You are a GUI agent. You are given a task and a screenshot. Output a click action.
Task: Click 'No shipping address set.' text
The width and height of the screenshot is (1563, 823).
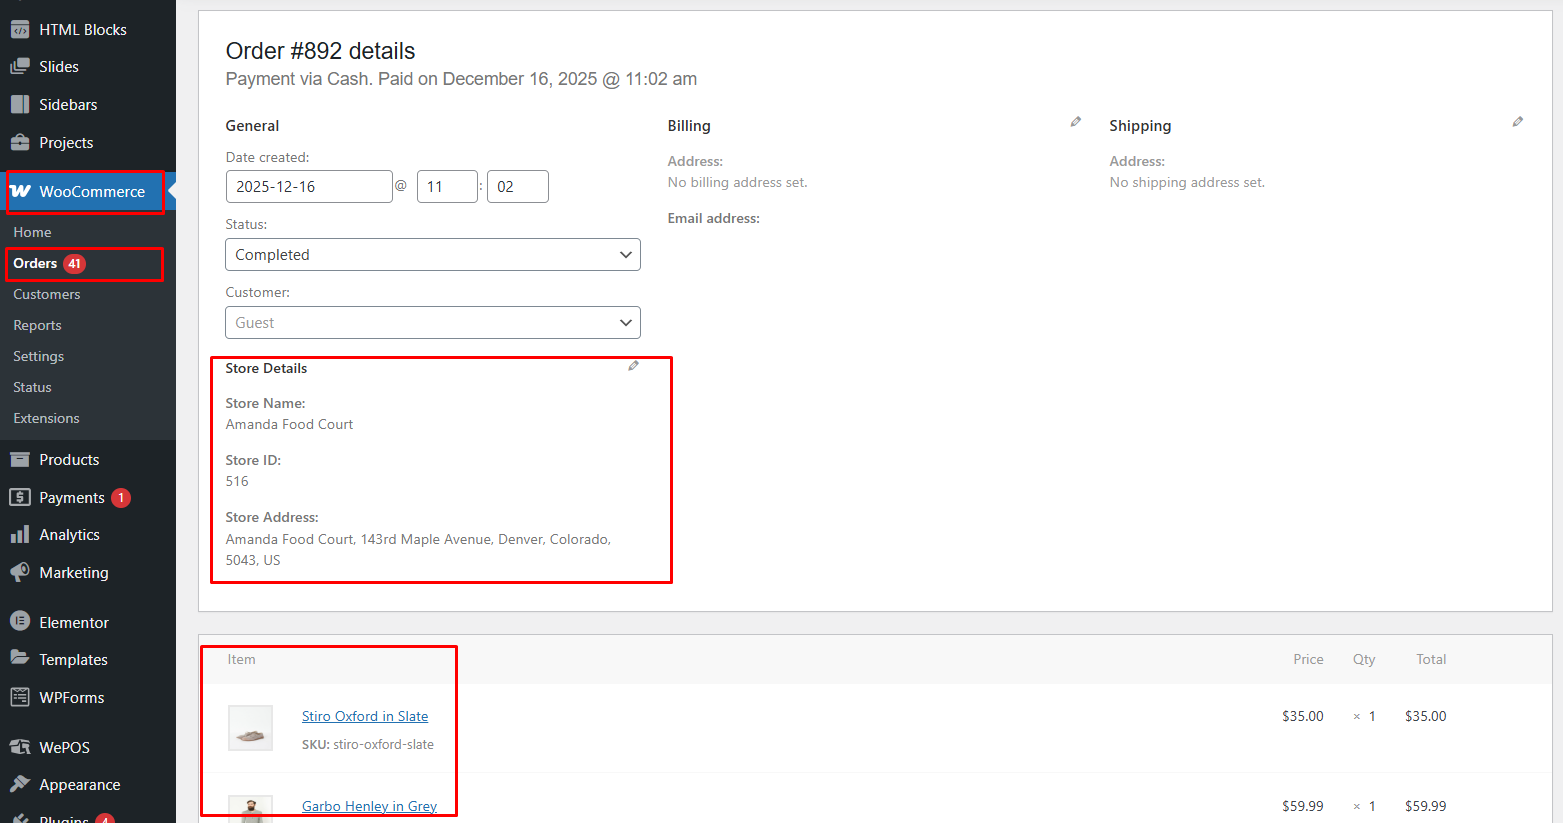[1187, 182]
